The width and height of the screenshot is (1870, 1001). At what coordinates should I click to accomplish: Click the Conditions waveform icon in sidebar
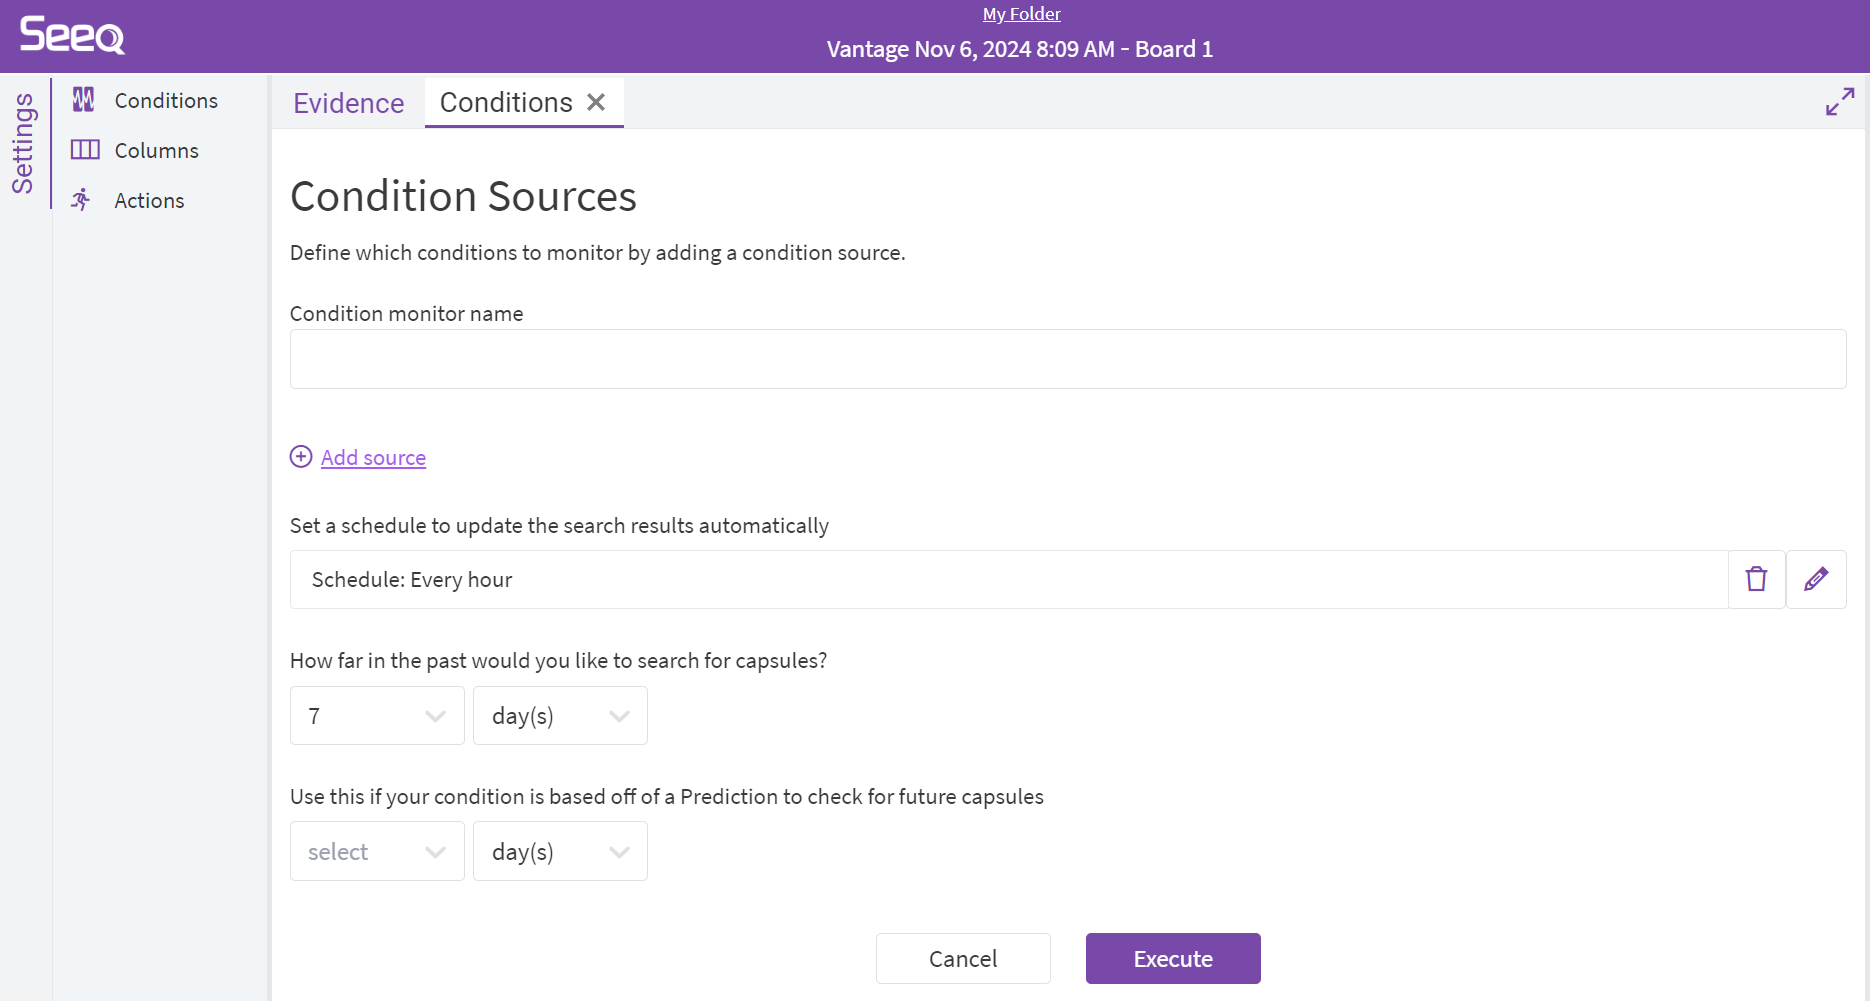click(x=84, y=100)
